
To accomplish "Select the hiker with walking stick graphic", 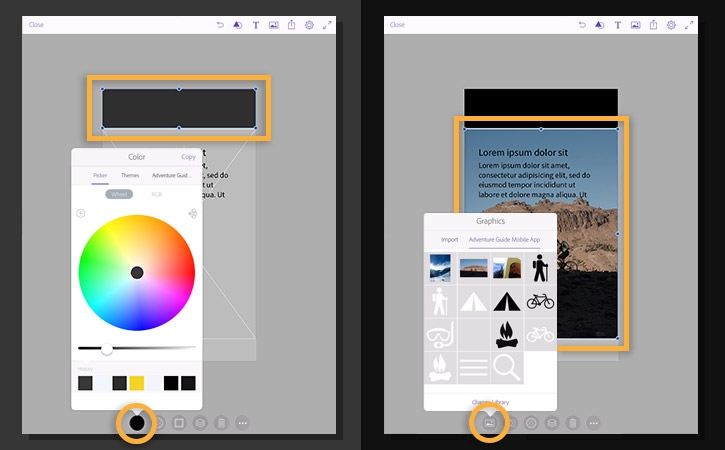I will 540,268.
